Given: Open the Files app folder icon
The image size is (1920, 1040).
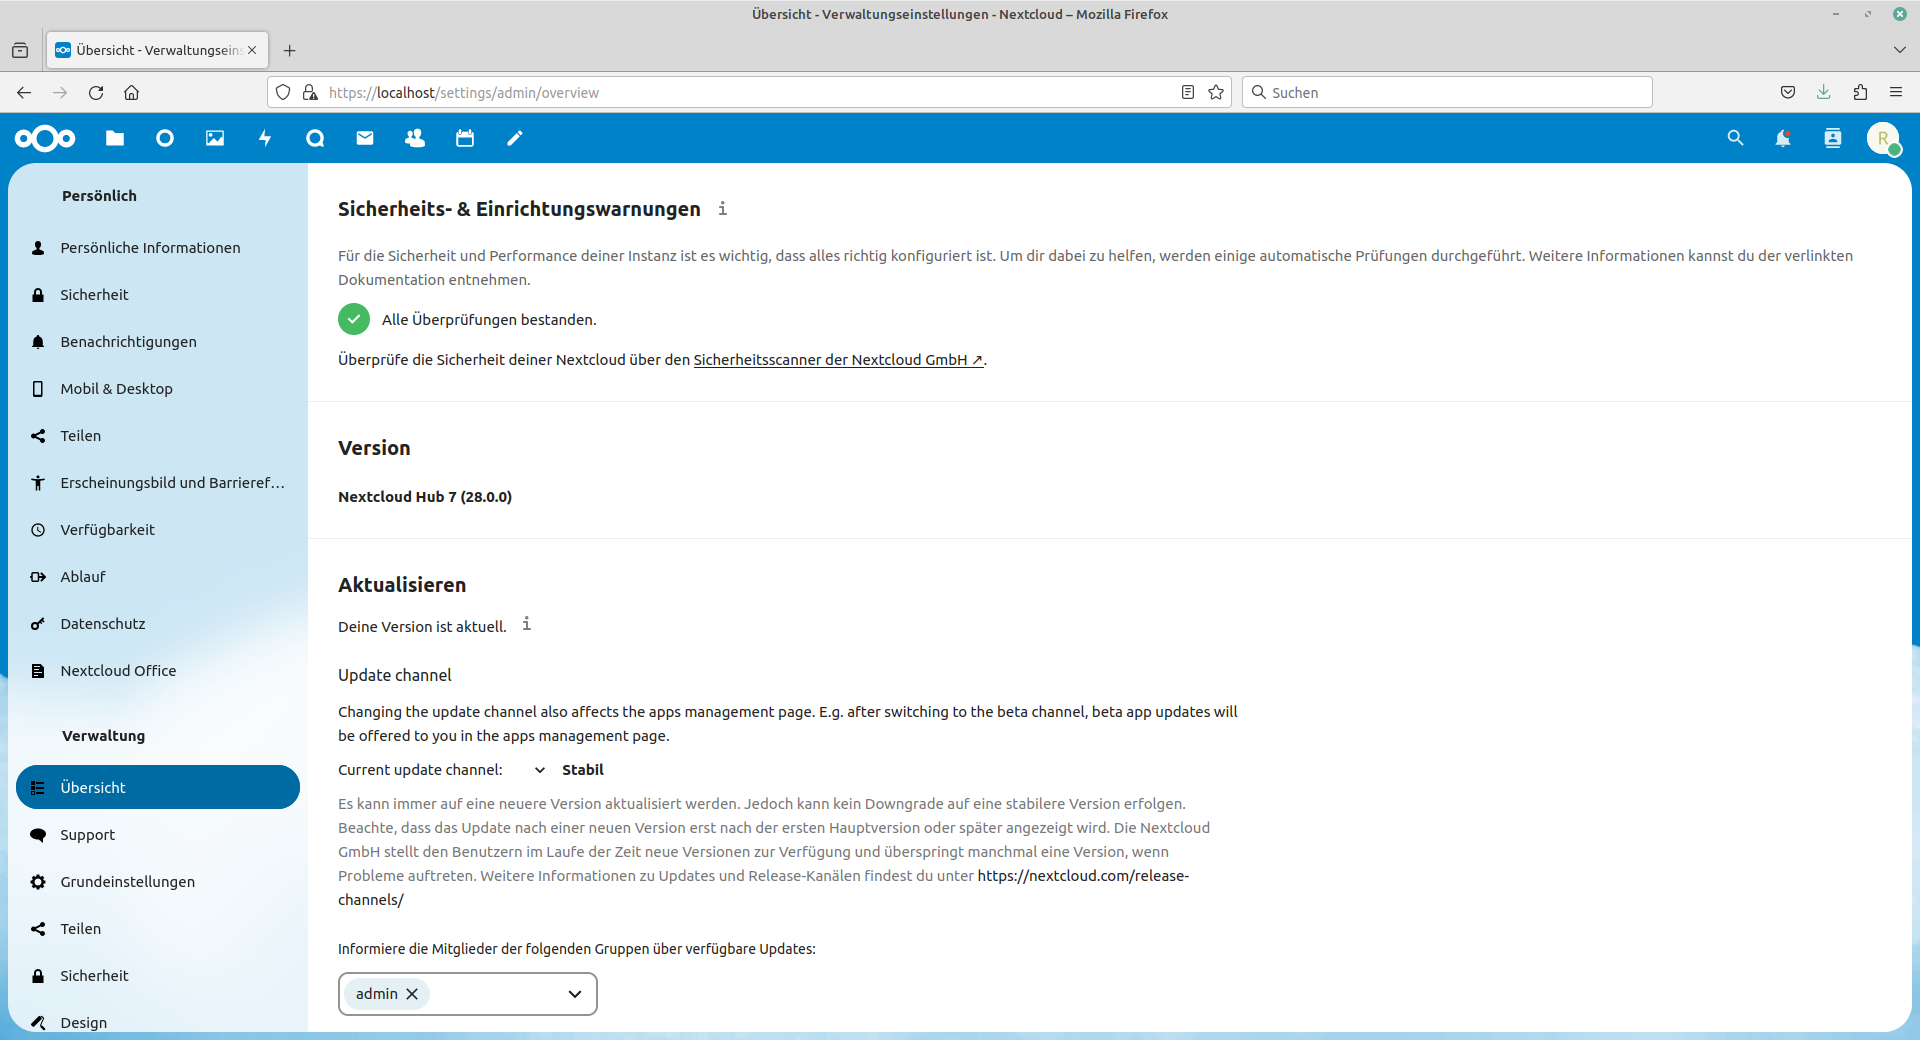Looking at the screenshot, I should click(115, 138).
